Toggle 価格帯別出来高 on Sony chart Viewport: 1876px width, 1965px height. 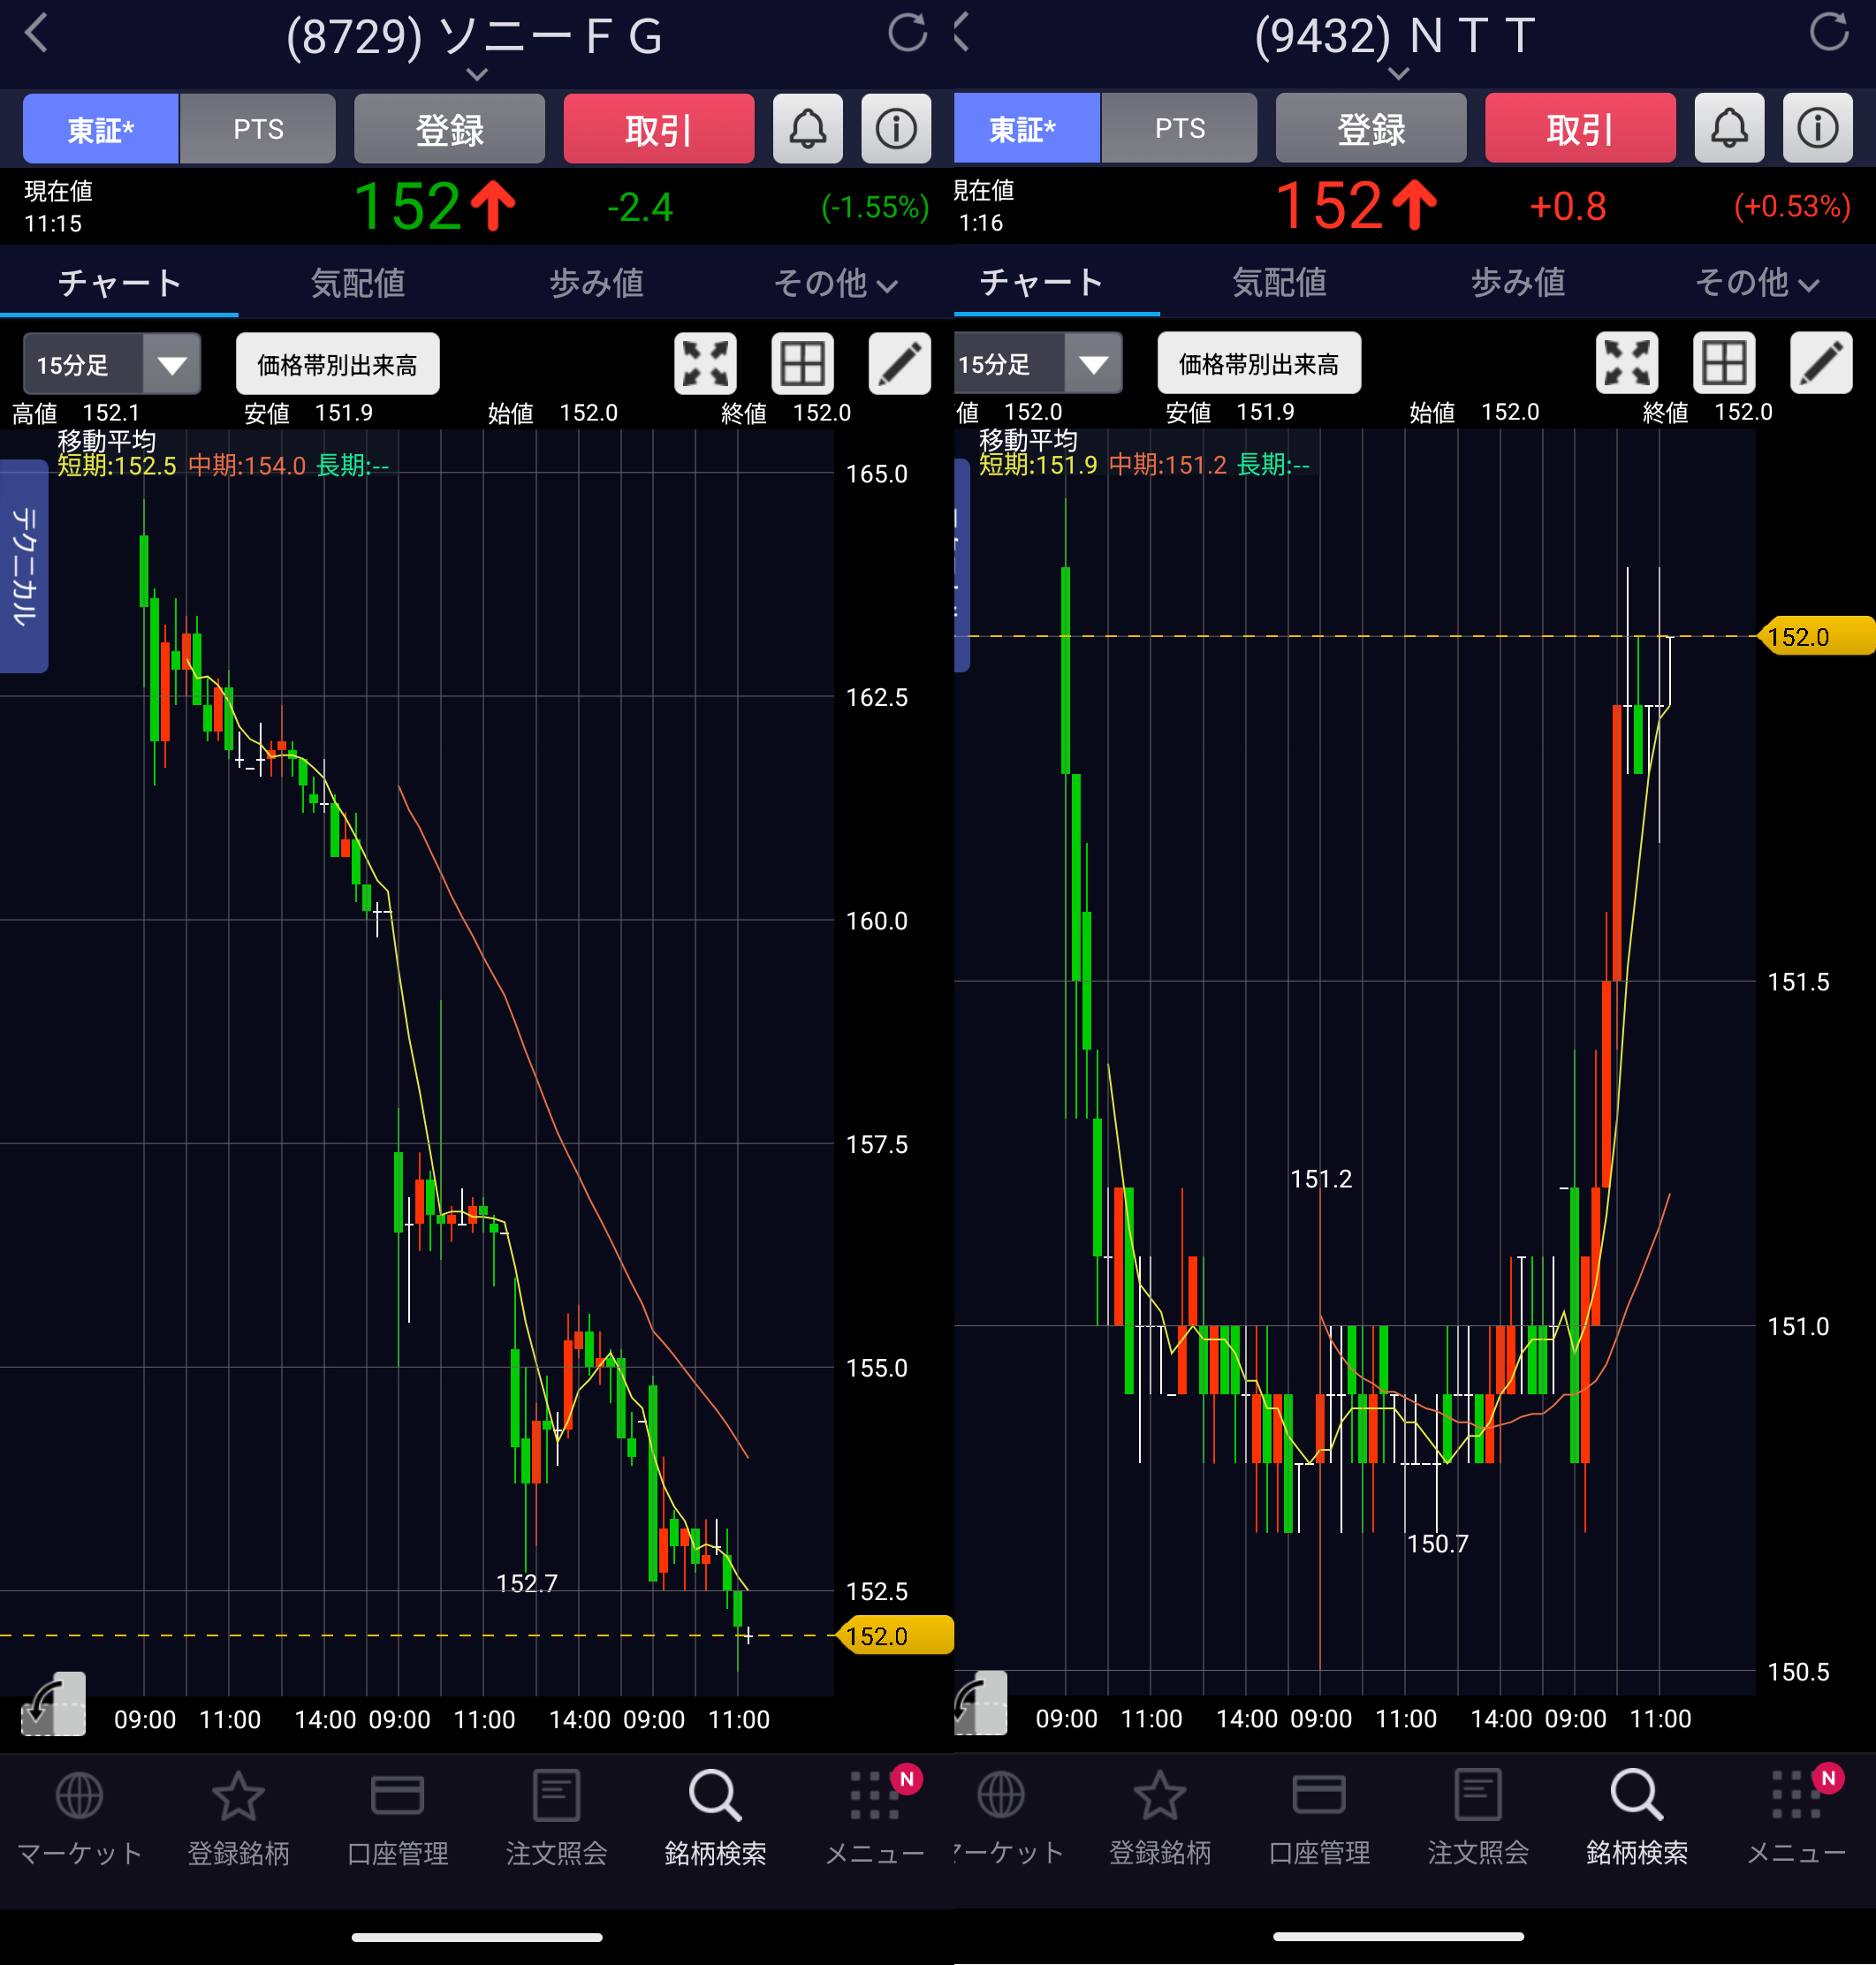click(337, 364)
